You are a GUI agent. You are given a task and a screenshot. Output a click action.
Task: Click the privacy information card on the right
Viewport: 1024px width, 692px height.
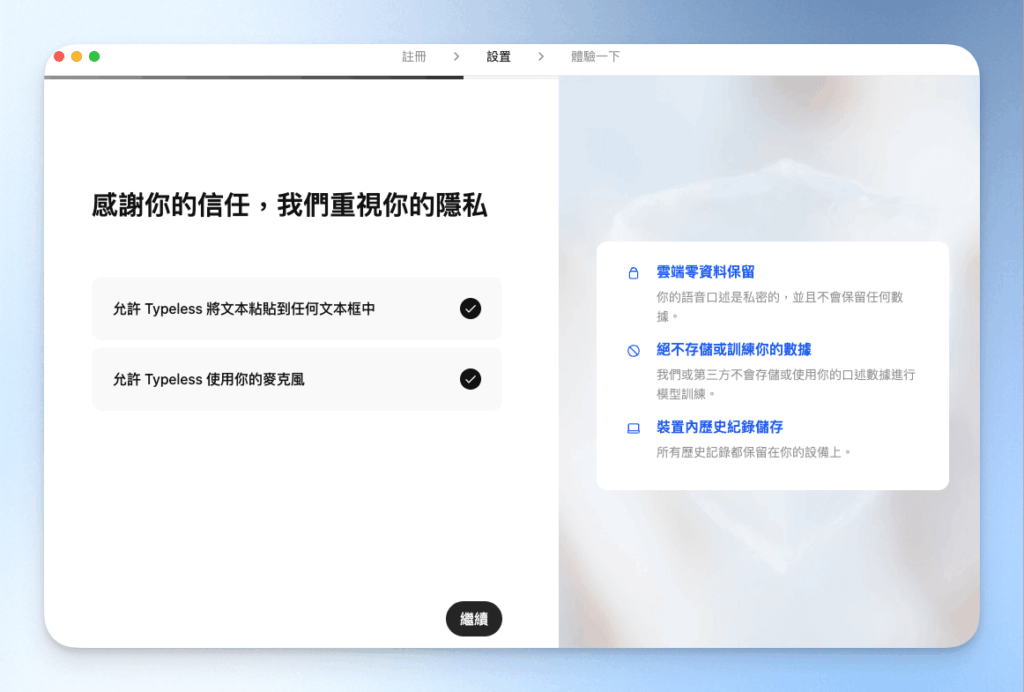click(773, 365)
